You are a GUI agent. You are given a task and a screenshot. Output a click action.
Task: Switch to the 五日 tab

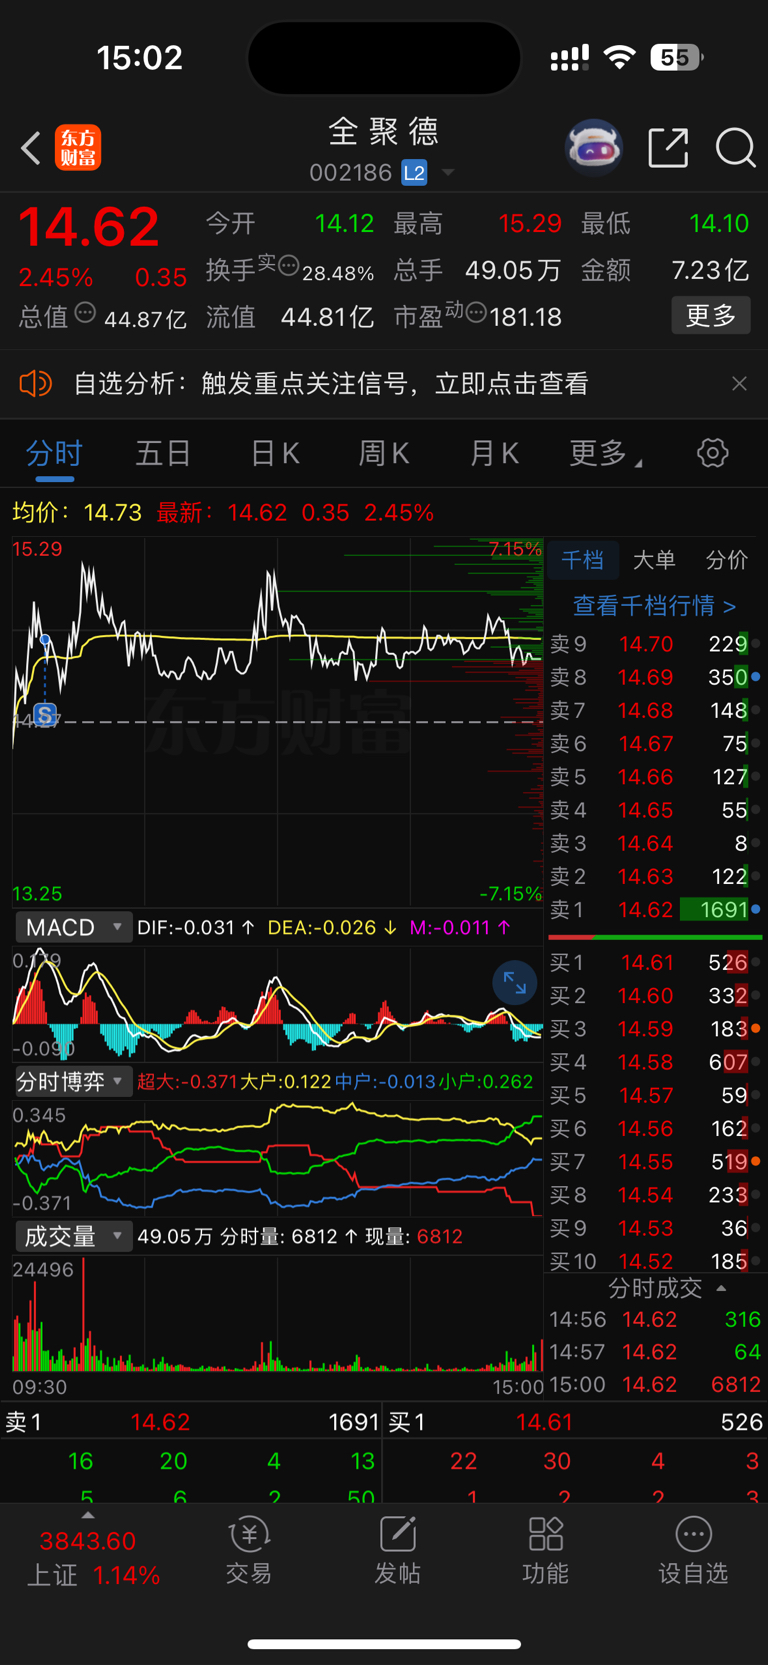163,453
